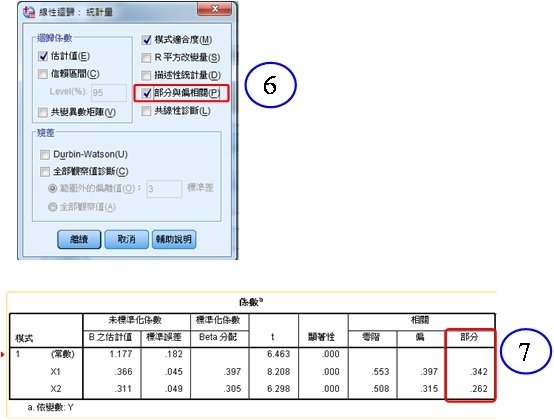The width and height of the screenshot is (554, 420).
Task: Click the Level(%) input field
Action: 109,93
